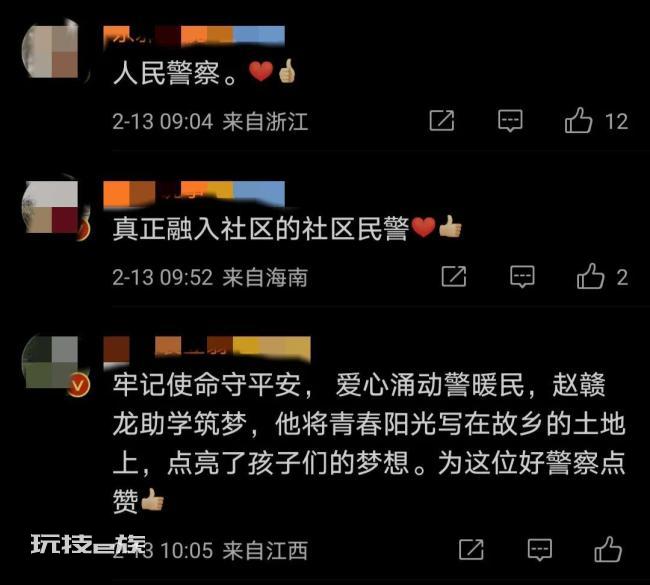Image resolution: width=650 pixels, height=585 pixels.
Task: Open third commenter's verified avatar
Action: [55, 365]
